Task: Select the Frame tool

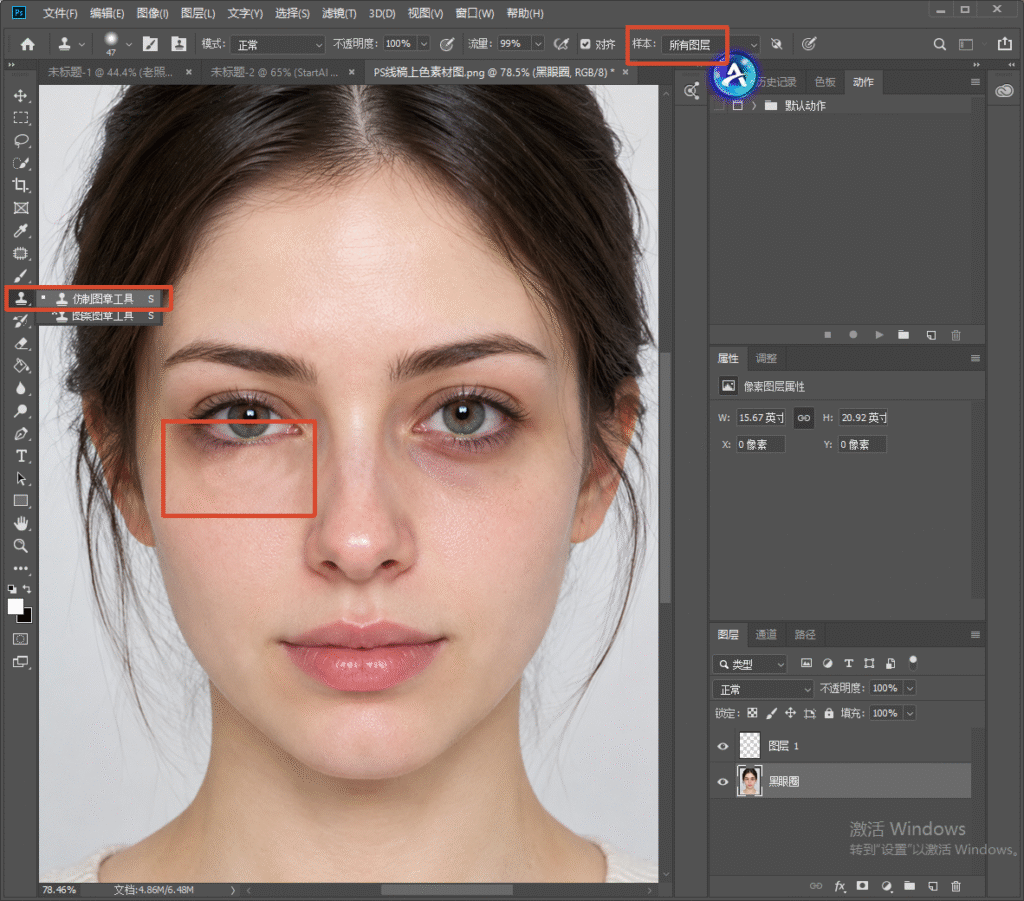Action: (x=21, y=208)
